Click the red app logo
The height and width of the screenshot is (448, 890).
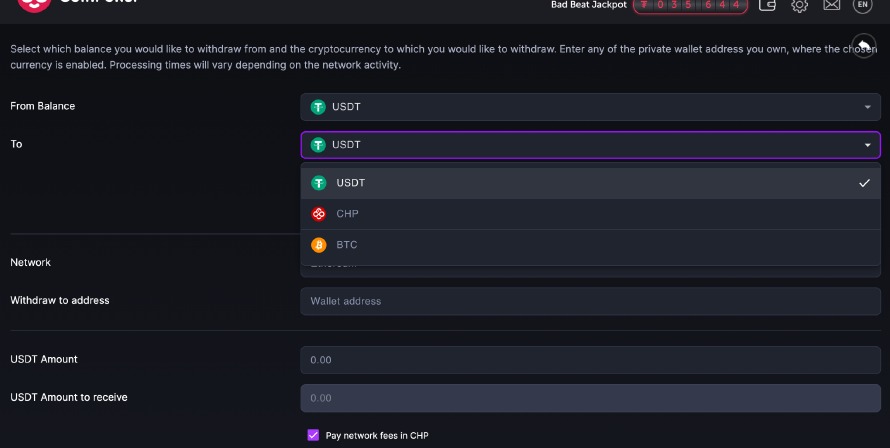point(33,4)
